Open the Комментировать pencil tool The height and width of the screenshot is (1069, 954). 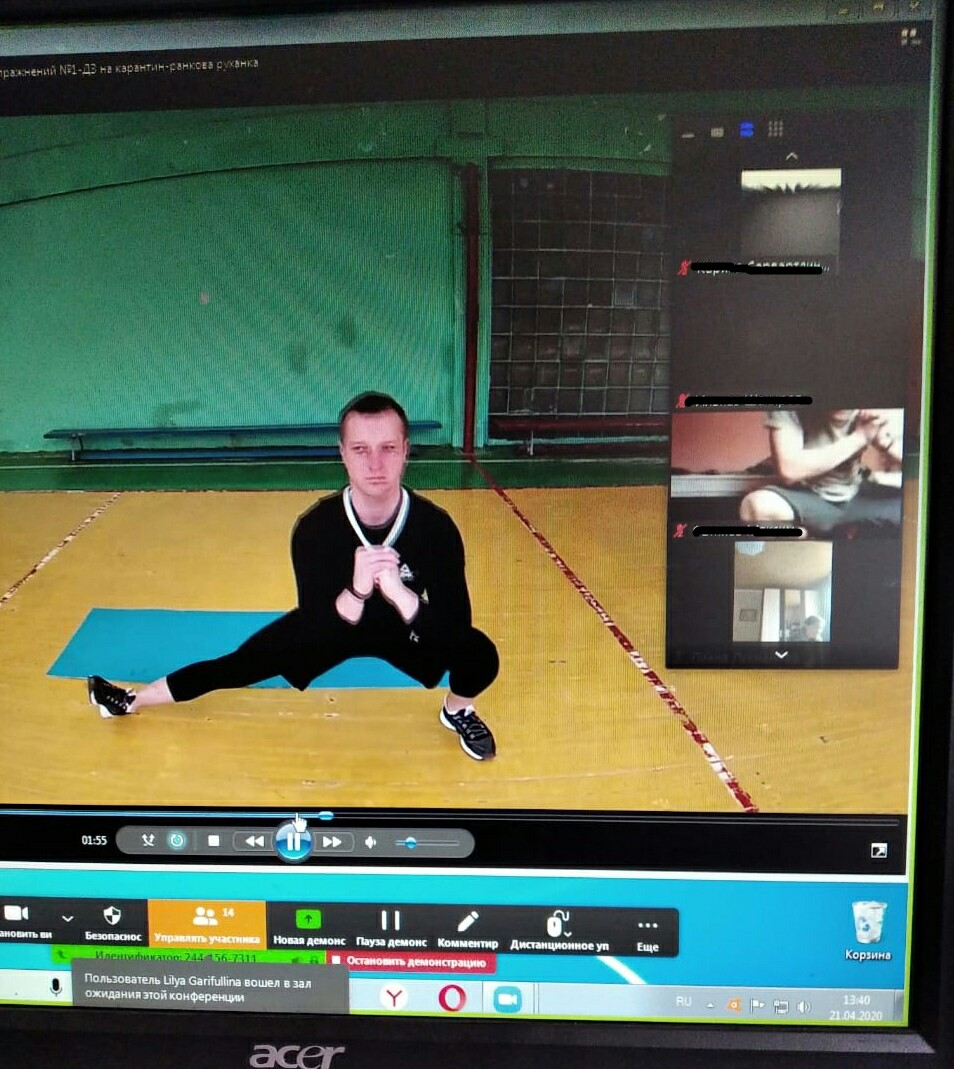[467, 927]
